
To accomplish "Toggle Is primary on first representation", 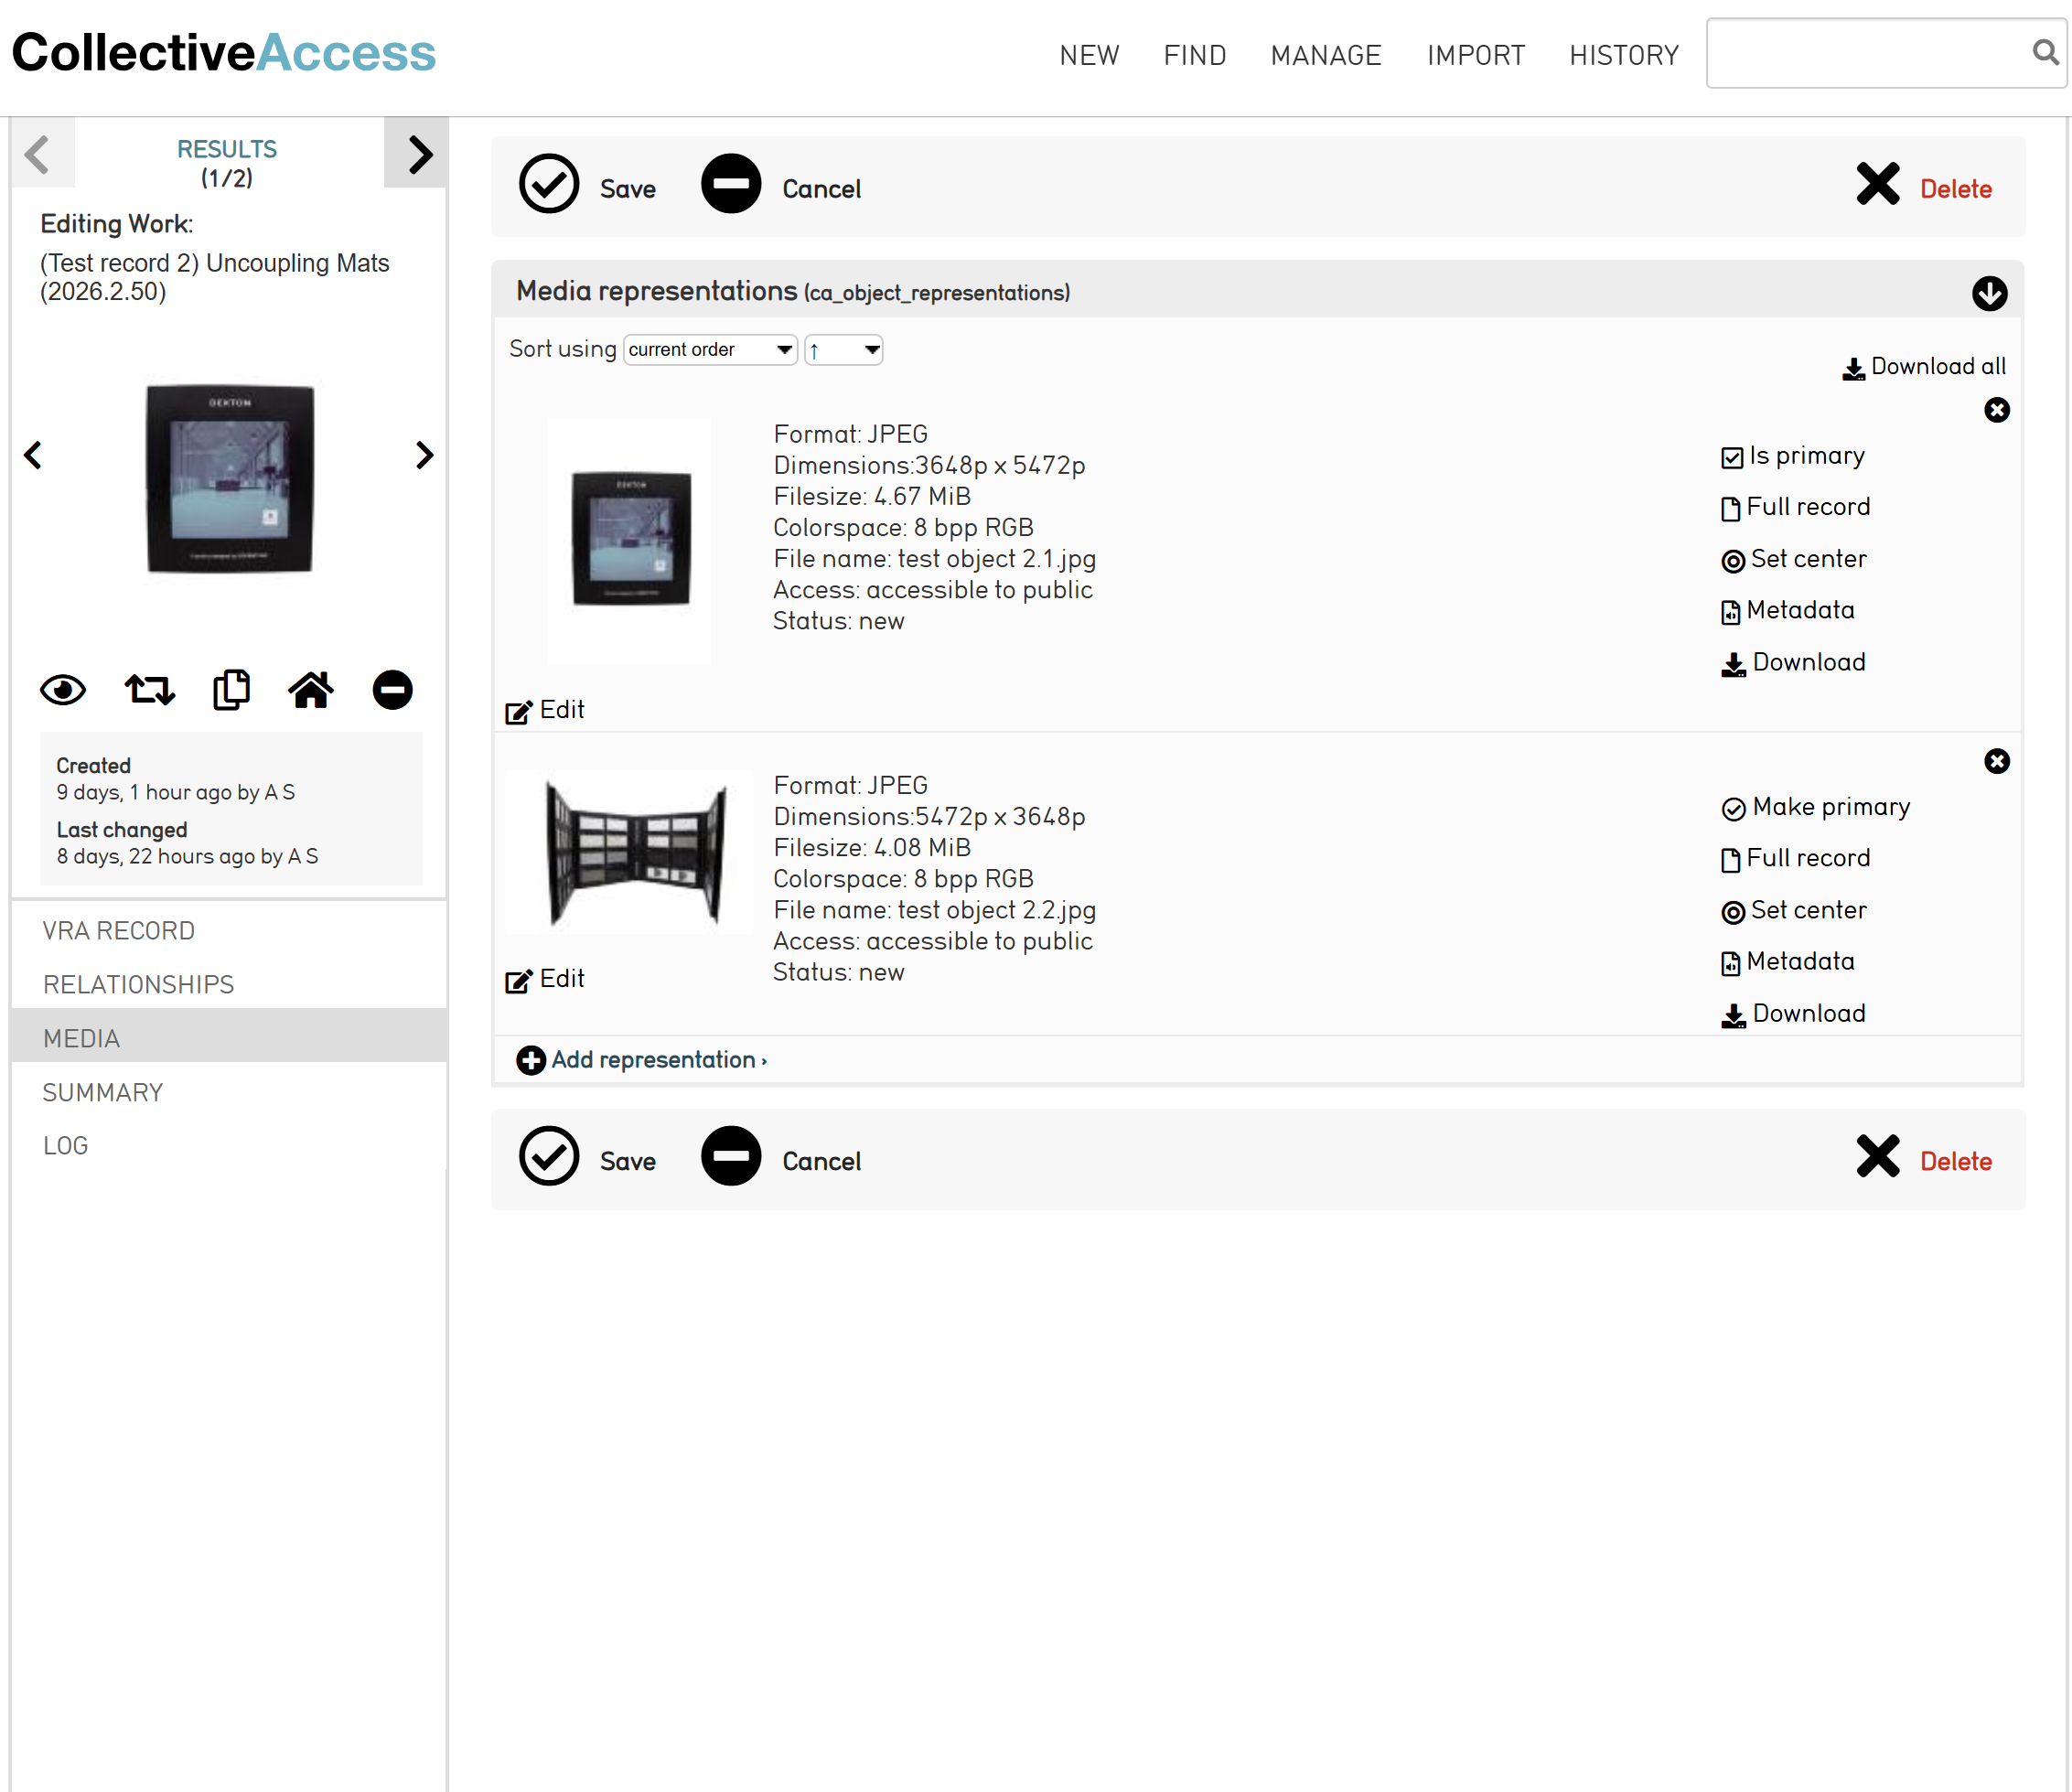I will 1793,457.
